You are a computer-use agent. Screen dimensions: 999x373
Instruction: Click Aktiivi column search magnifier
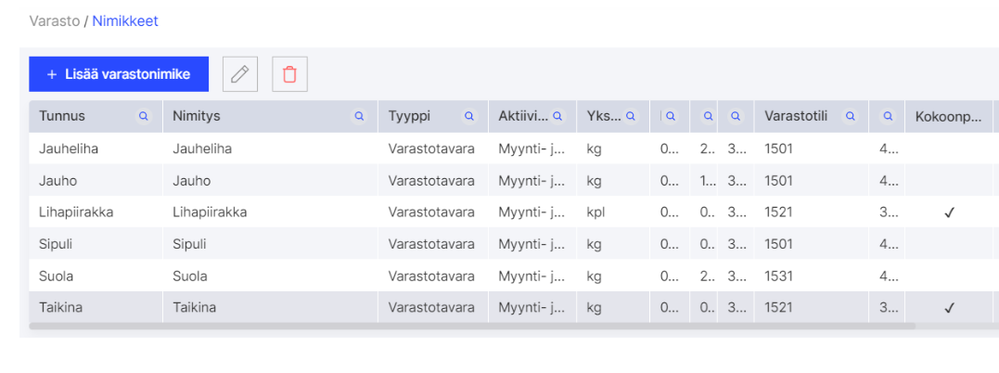click(557, 116)
